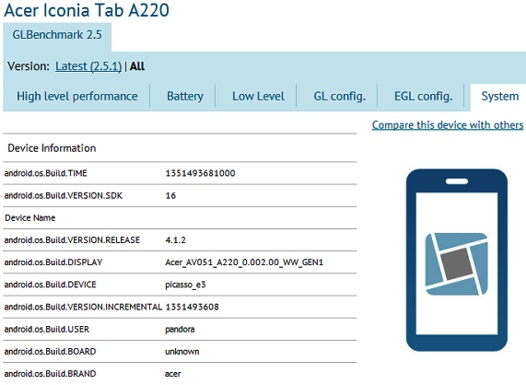Select the unknown board value
Image resolution: width=526 pixels, height=385 pixels.
tap(182, 351)
